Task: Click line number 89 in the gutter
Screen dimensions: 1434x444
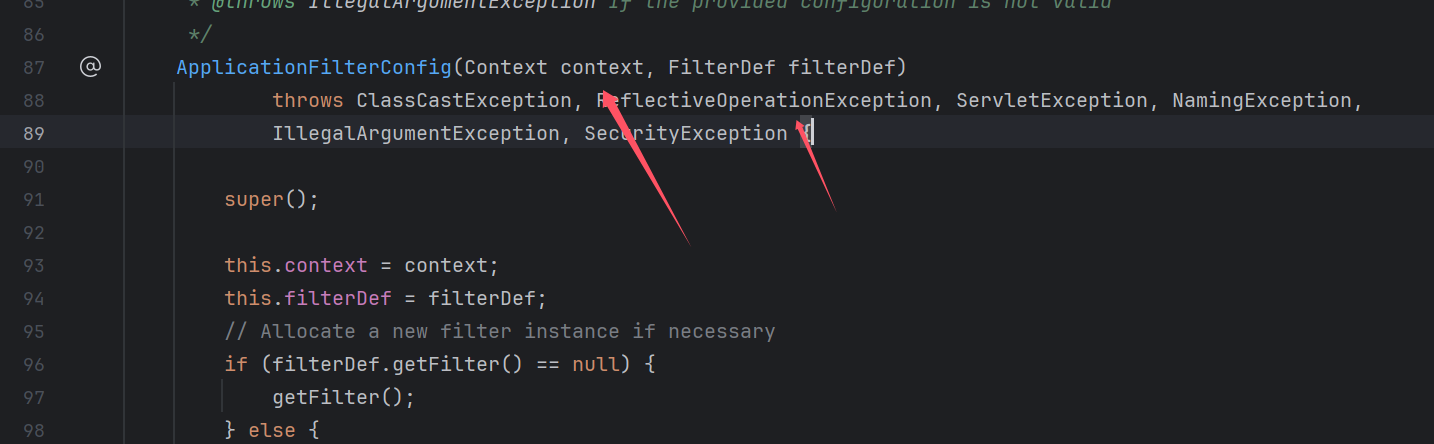Action: [x=33, y=133]
